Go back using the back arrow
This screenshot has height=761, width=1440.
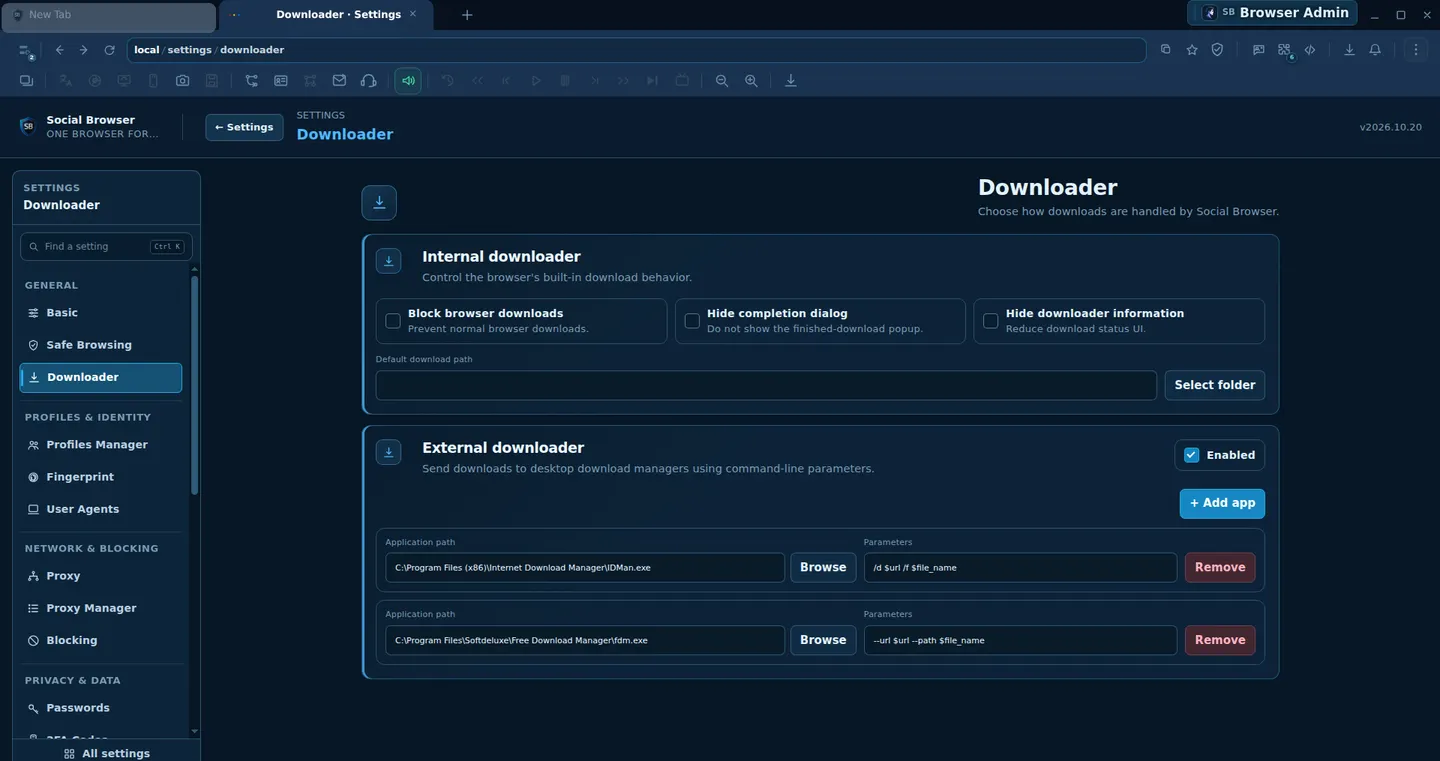(x=60, y=50)
